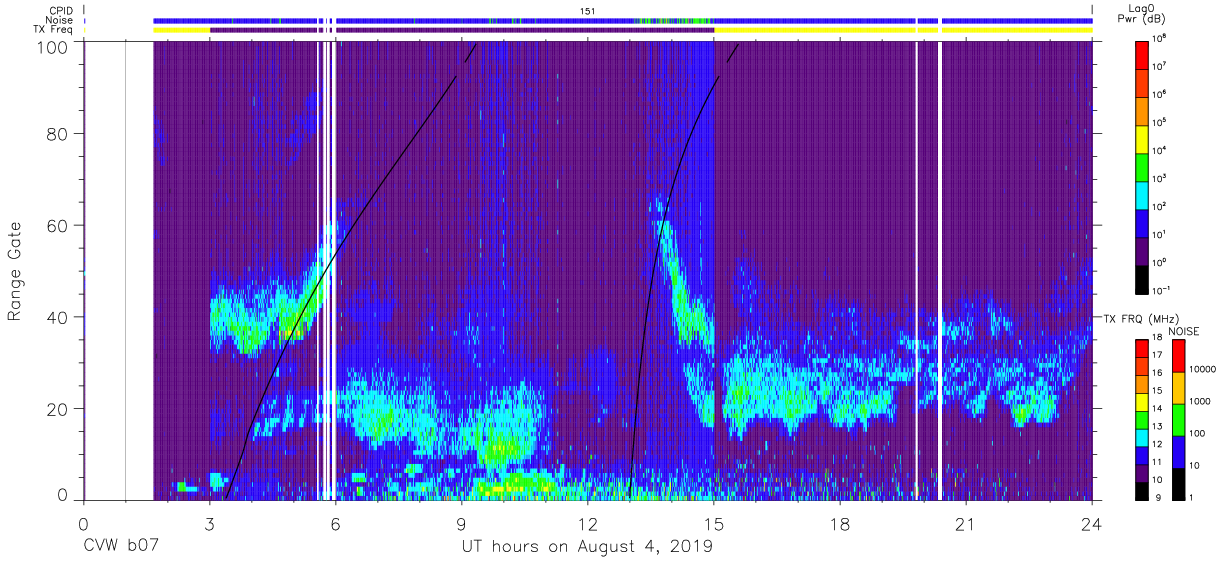Select the 10⁴ label on Lag0 Pwr colorbar
Image resolution: width=1228 pixels, height=567 pixels.
1160,150
